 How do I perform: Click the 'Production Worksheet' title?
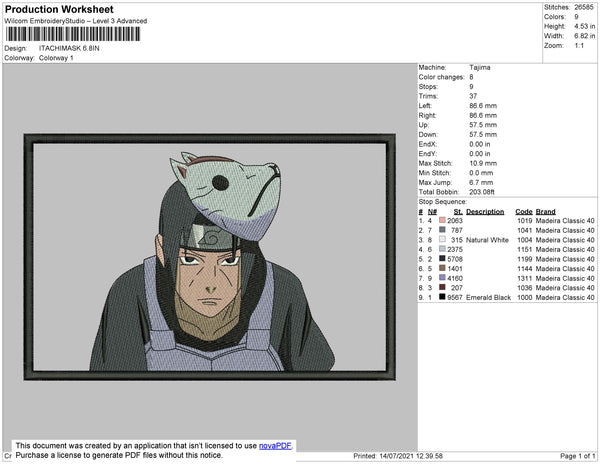coord(59,10)
